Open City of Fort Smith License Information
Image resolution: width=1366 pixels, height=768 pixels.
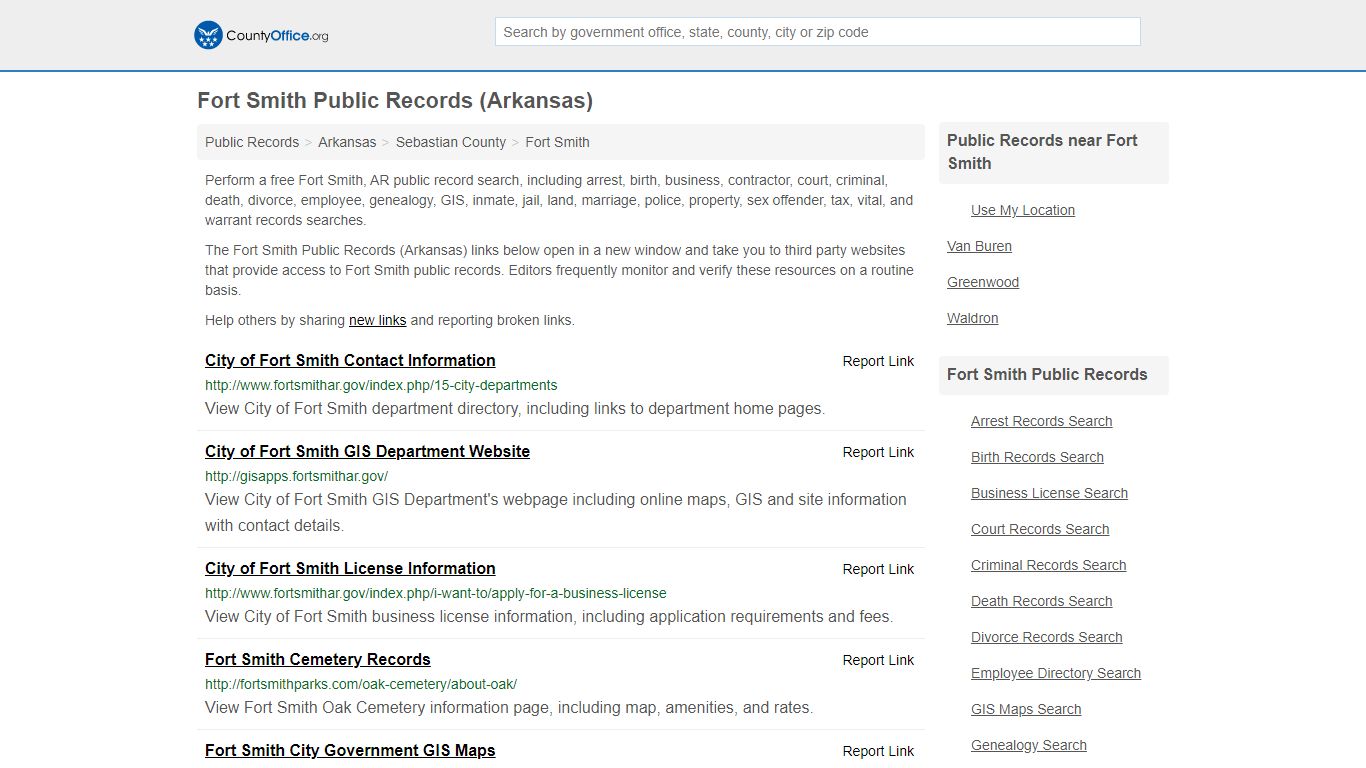click(x=350, y=568)
